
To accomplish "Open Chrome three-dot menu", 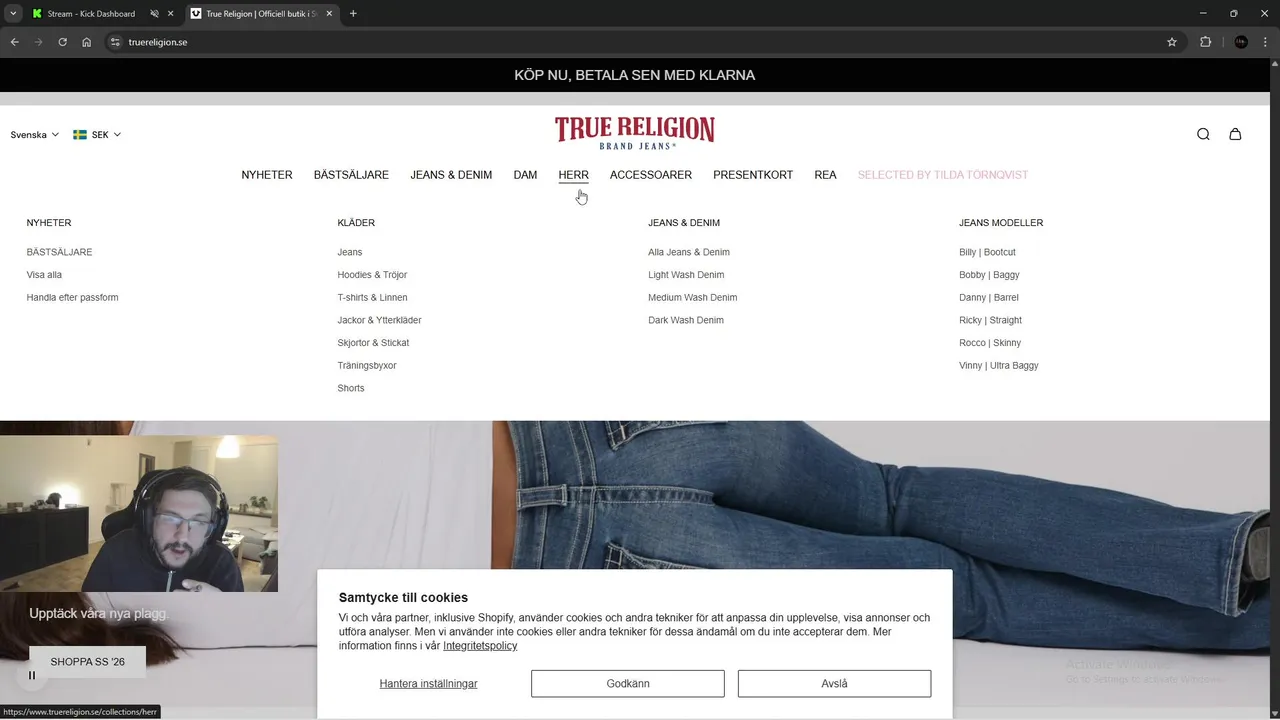I will 1266,42.
